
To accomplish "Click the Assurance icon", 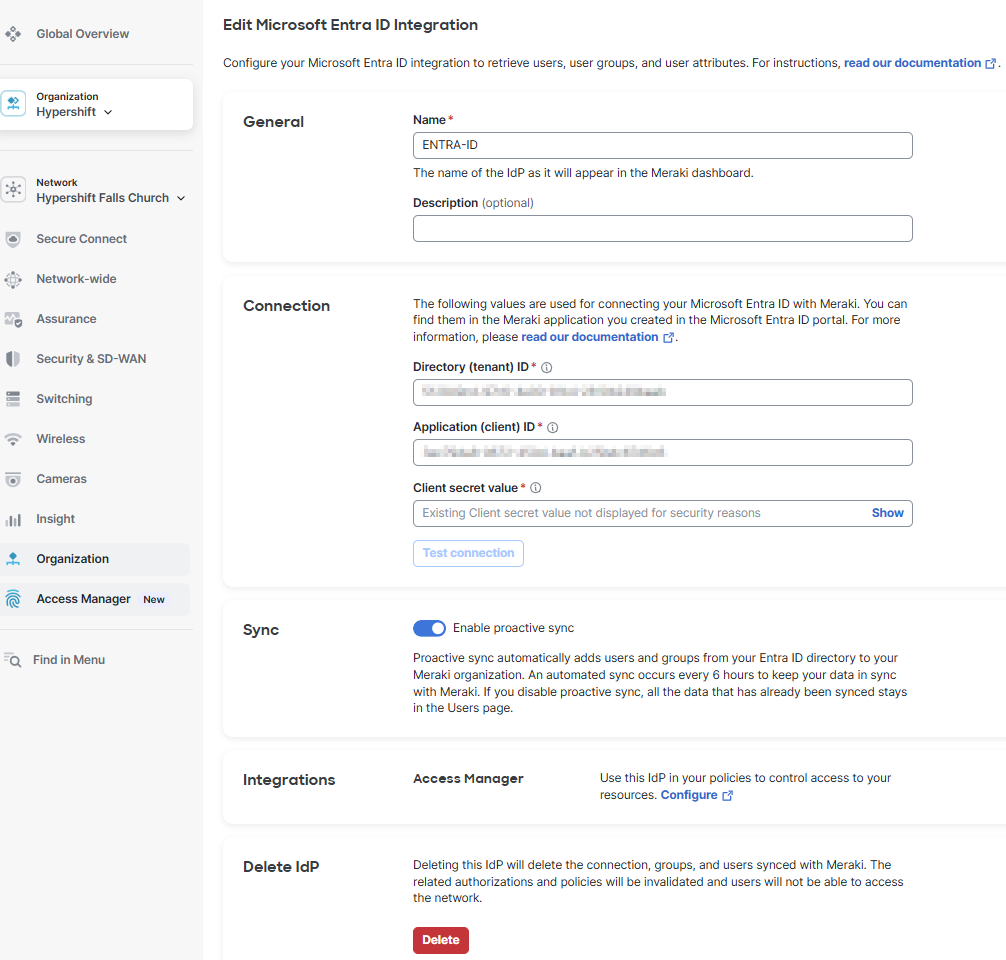I will point(13,319).
